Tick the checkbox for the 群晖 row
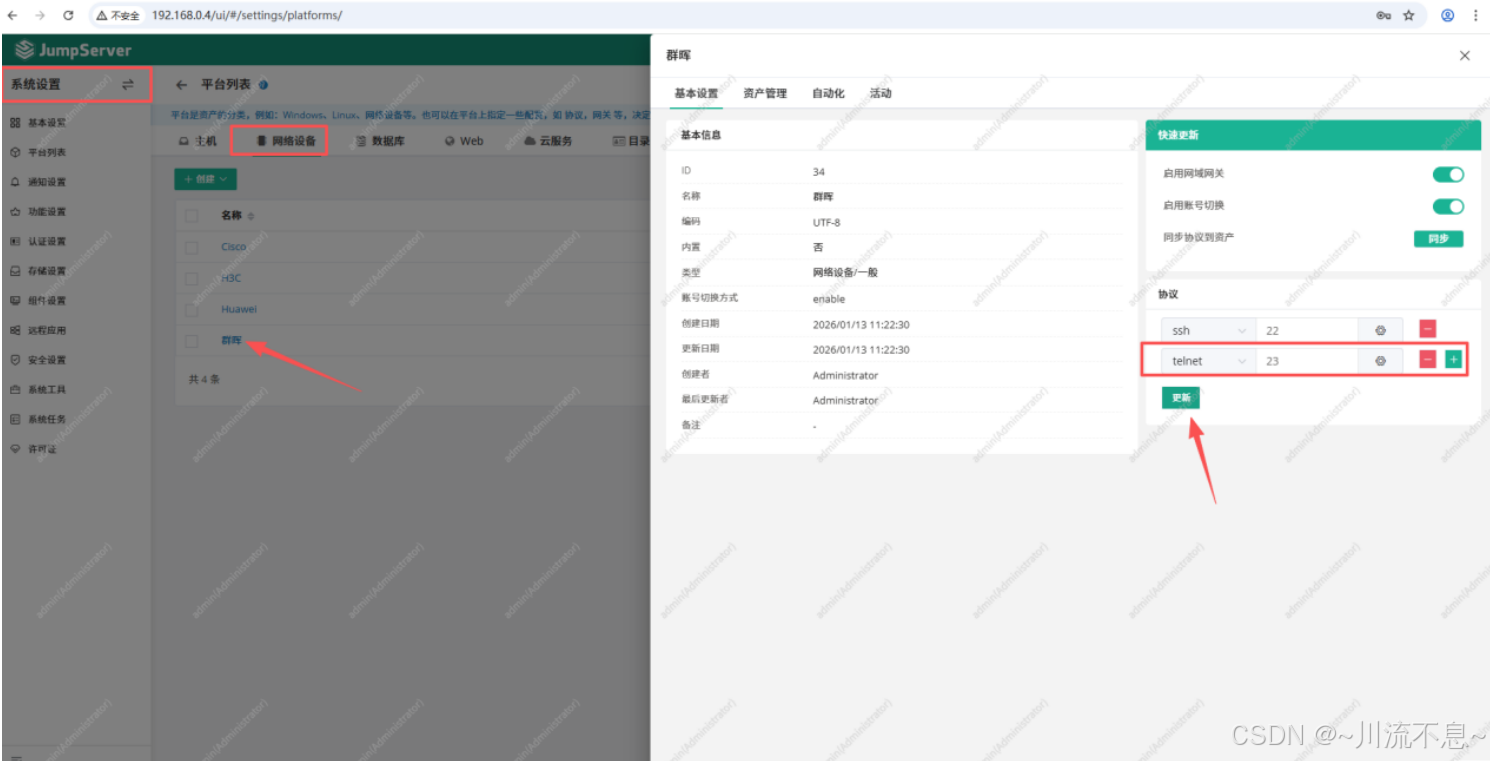Screen dimensions: 1490x761 tap(192, 341)
